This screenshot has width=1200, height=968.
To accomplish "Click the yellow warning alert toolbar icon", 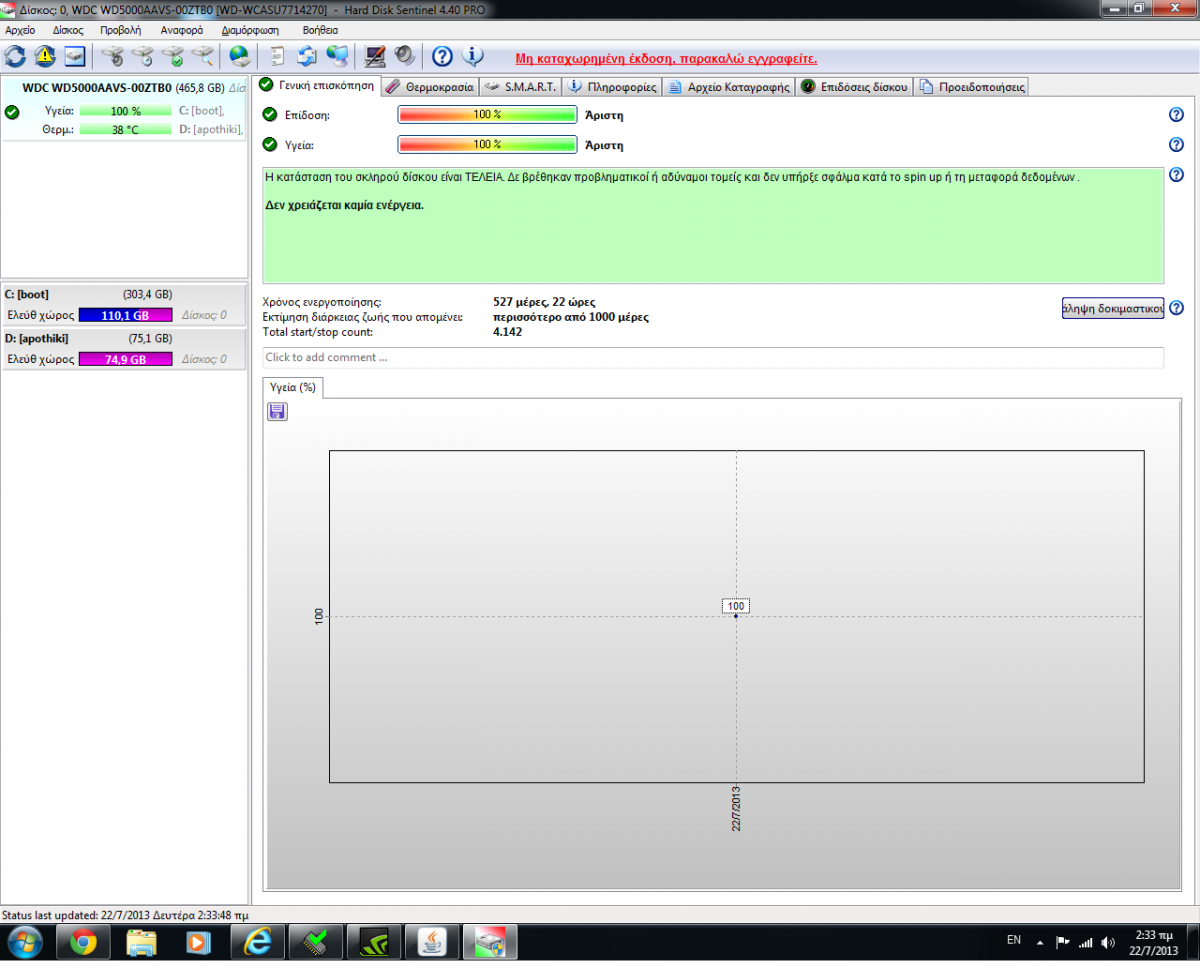I will pos(45,56).
